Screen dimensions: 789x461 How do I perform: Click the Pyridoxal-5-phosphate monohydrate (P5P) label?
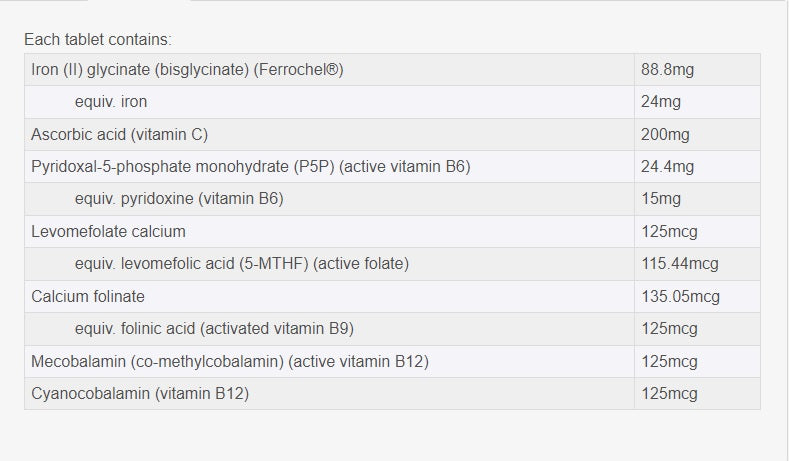coord(250,166)
